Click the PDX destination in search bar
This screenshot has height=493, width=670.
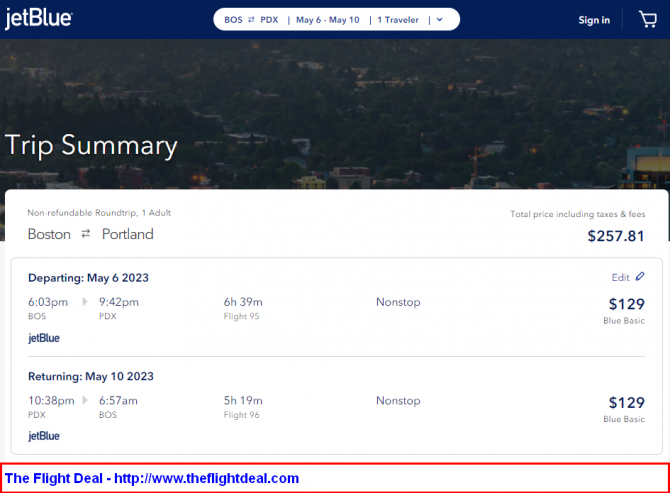[269, 20]
